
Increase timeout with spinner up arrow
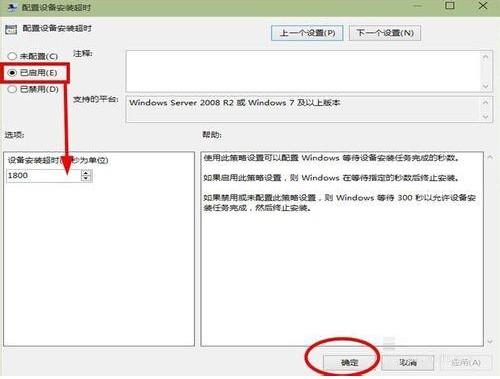click(x=86, y=172)
